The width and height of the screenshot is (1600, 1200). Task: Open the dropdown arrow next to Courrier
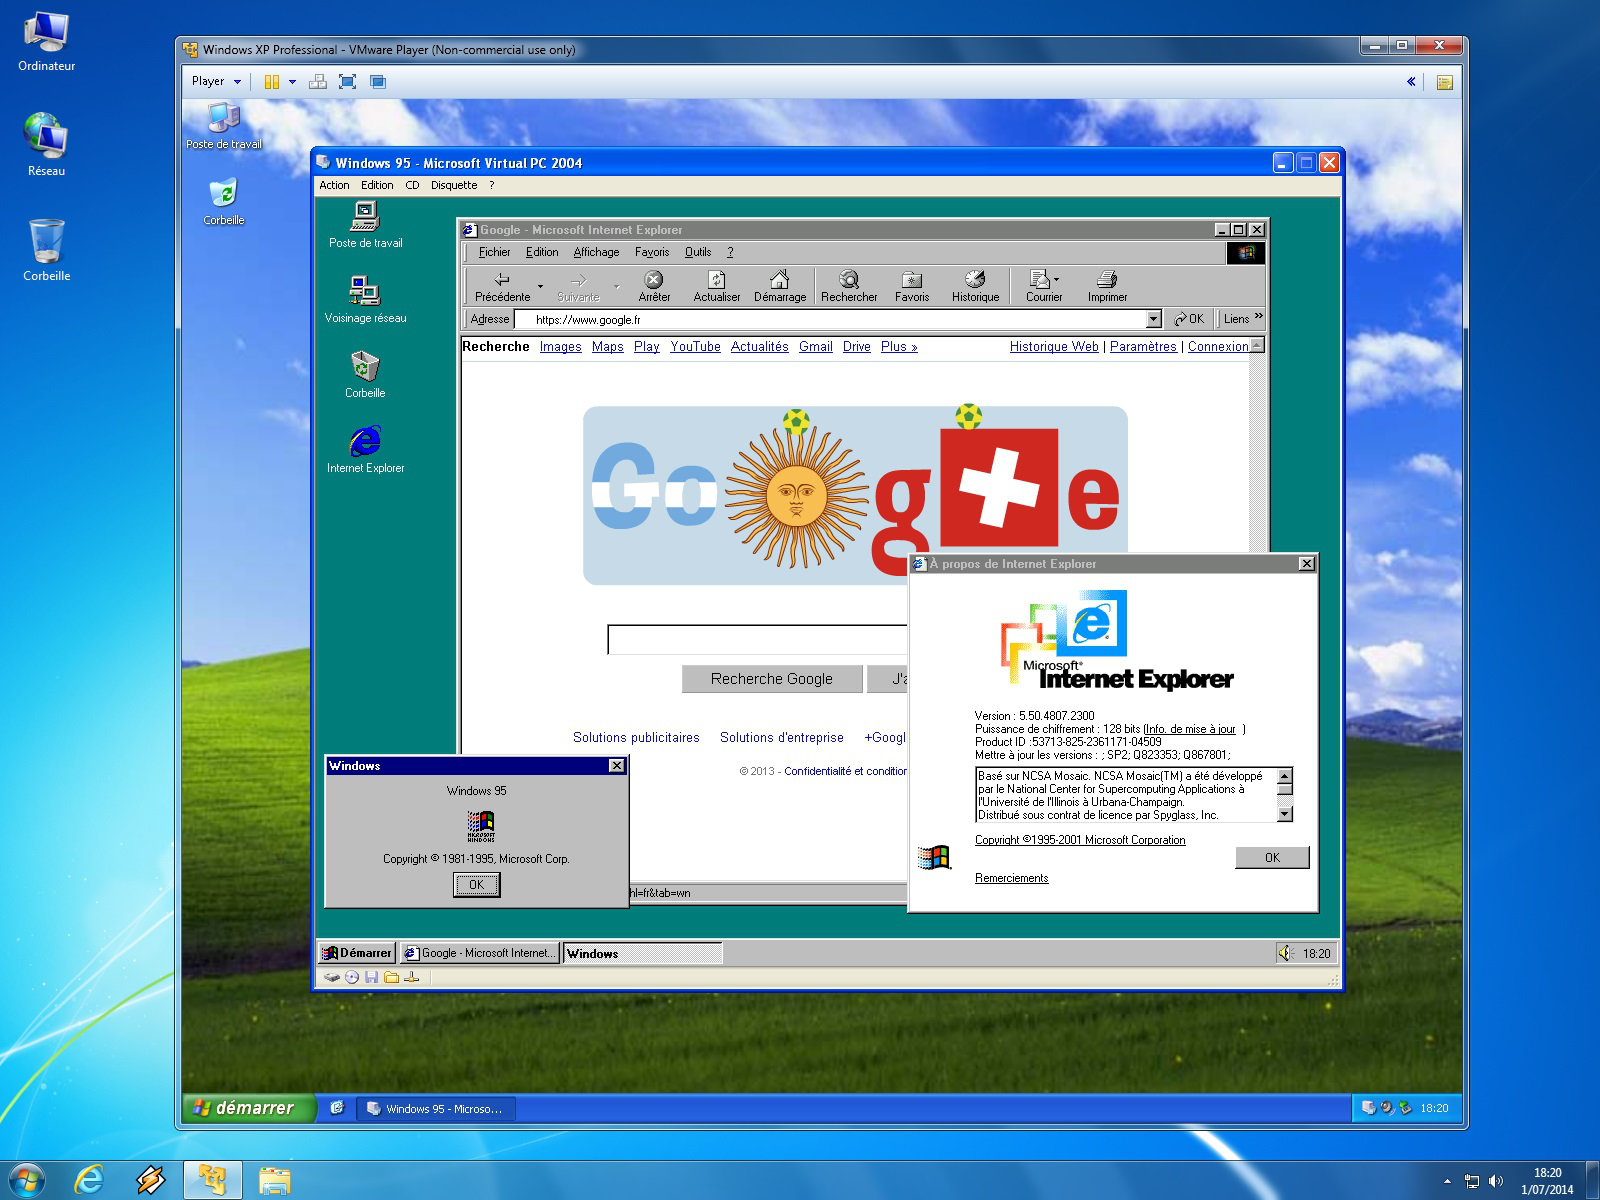[1056, 280]
